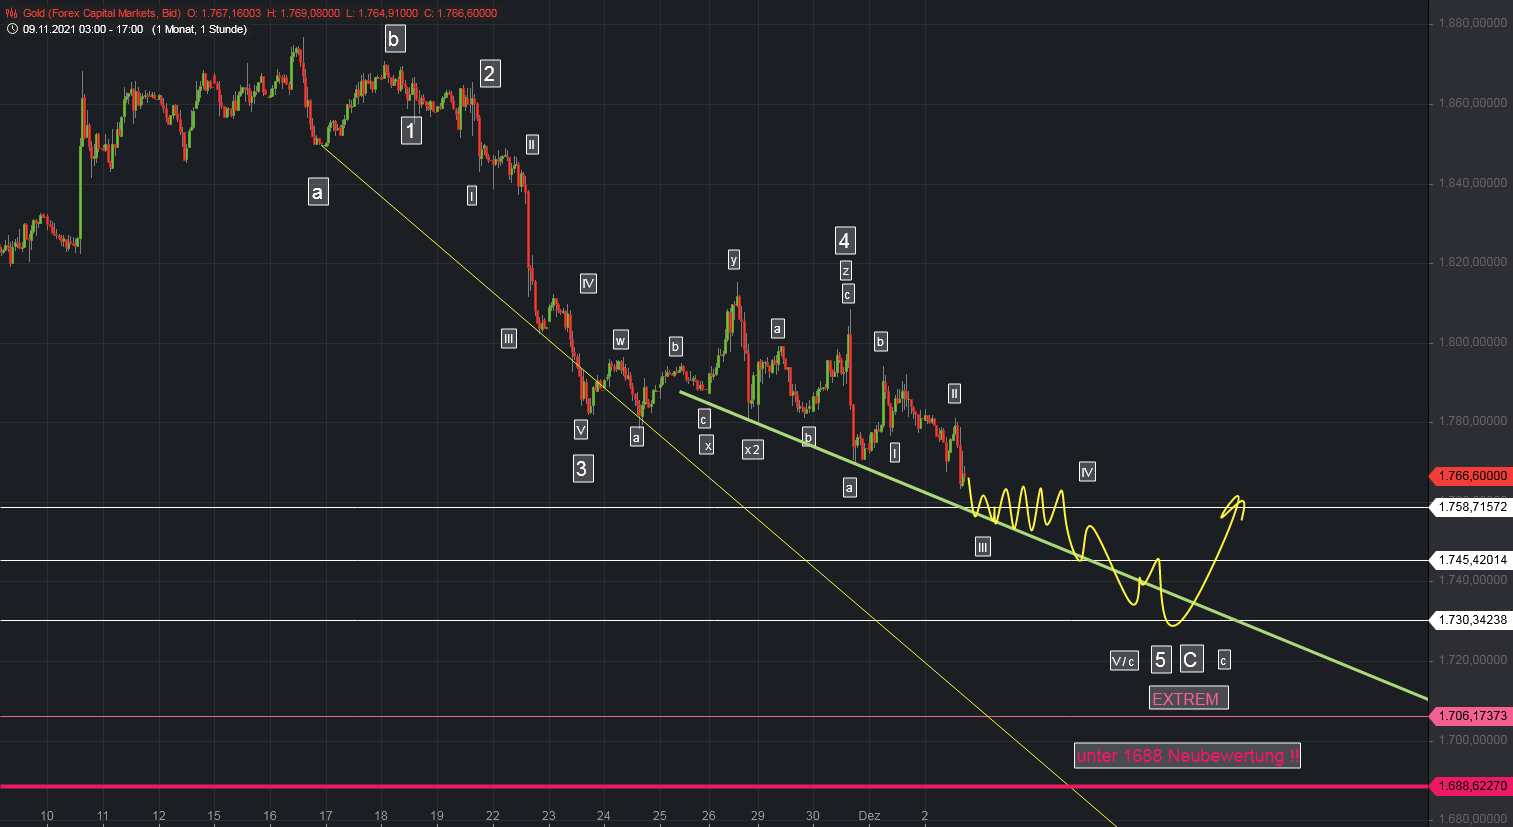Select the wave label 3
The height and width of the screenshot is (827, 1513).
click(582, 467)
